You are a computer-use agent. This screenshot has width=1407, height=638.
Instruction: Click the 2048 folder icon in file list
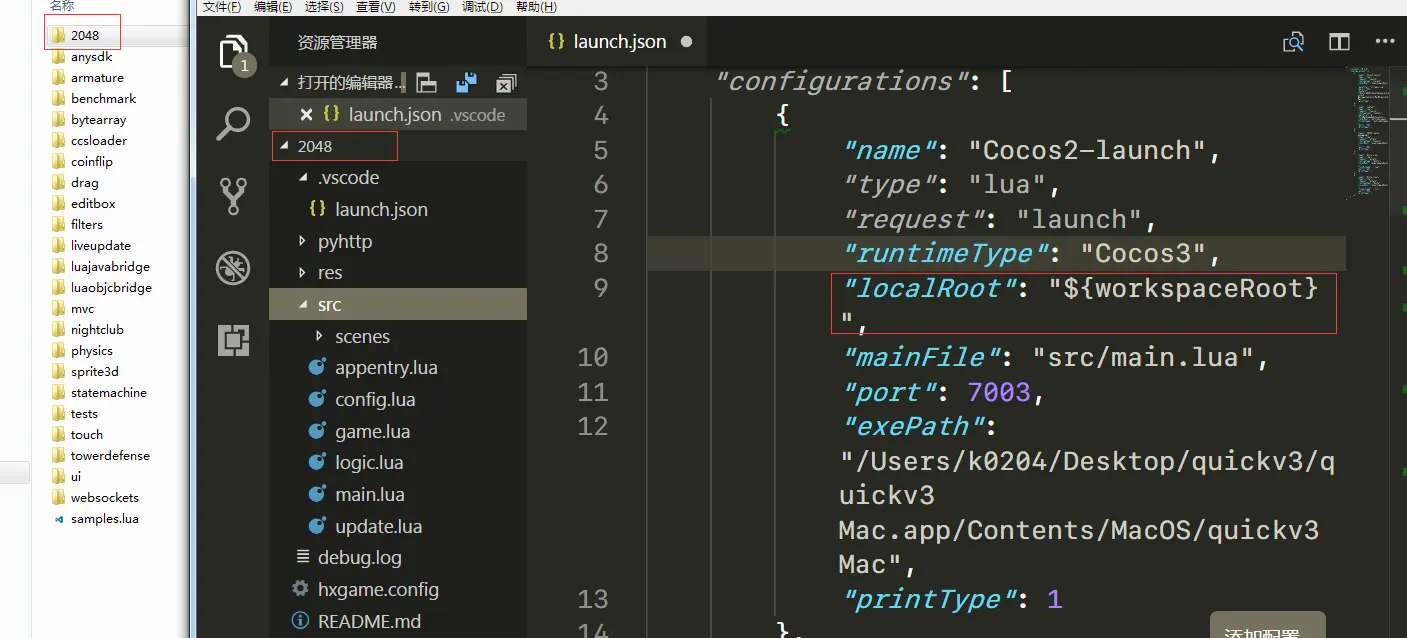(58, 35)
